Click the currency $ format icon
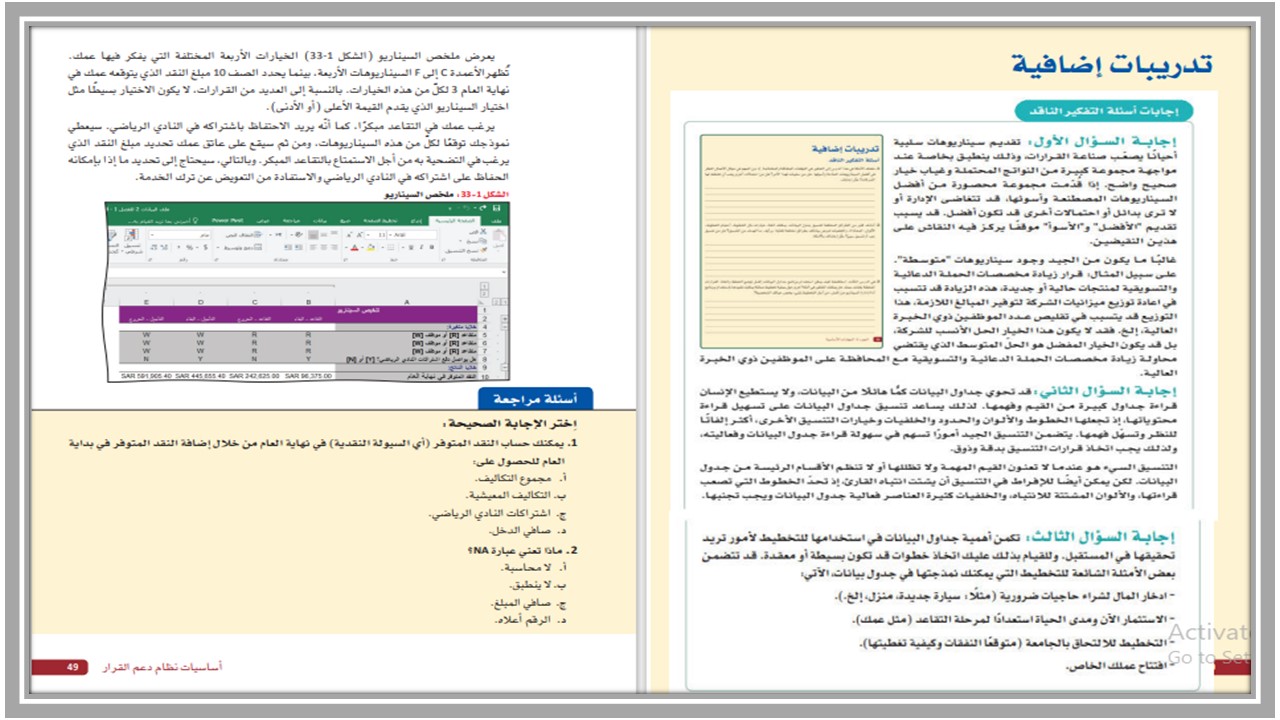Viewport: 1280px width, 720px height. point(206,248)
